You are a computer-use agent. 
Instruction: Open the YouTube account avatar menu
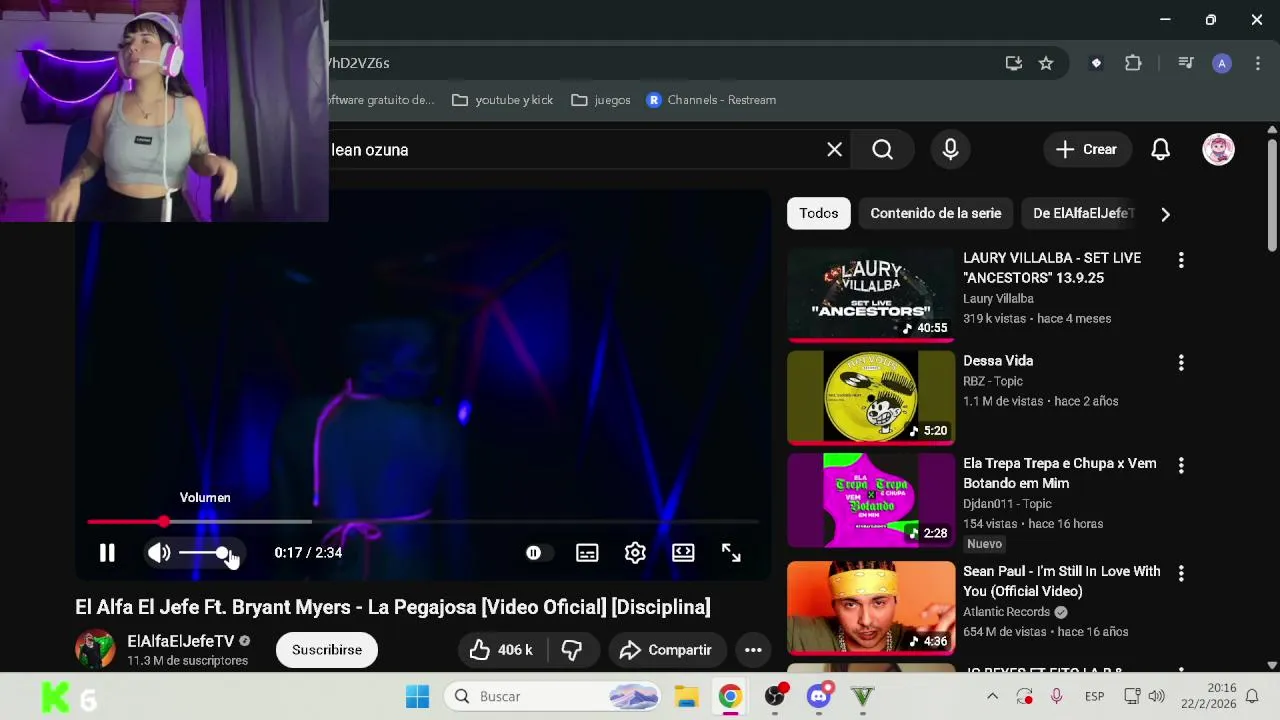coord(1218,149)
